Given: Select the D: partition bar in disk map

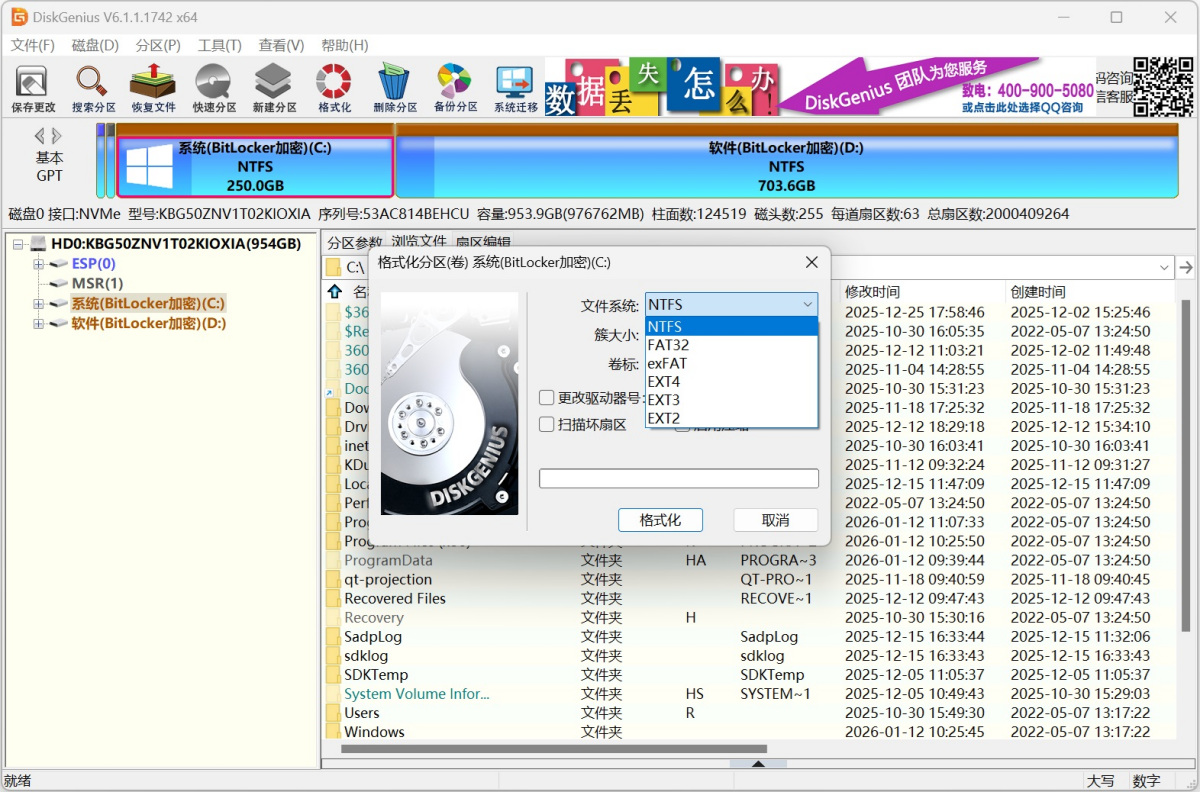Looking at the screenshot, I should click(x=786, y=167).
